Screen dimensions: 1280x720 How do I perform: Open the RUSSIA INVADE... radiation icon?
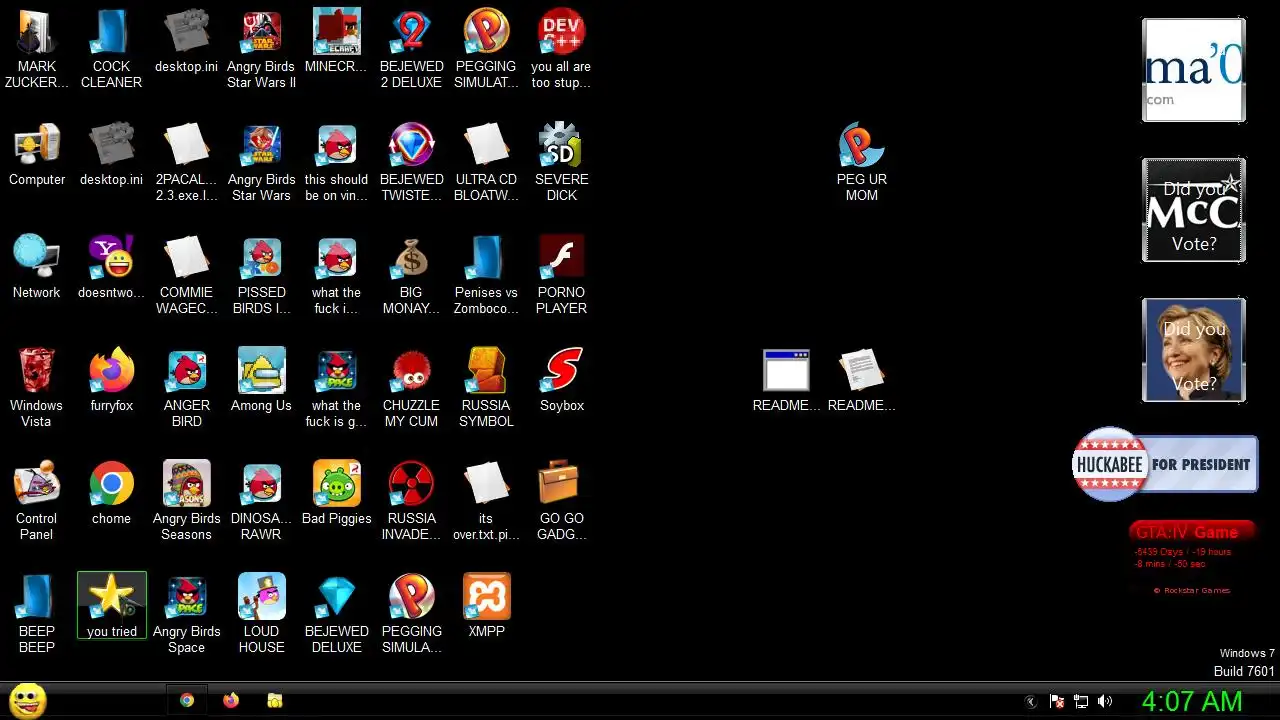[411, 500]
